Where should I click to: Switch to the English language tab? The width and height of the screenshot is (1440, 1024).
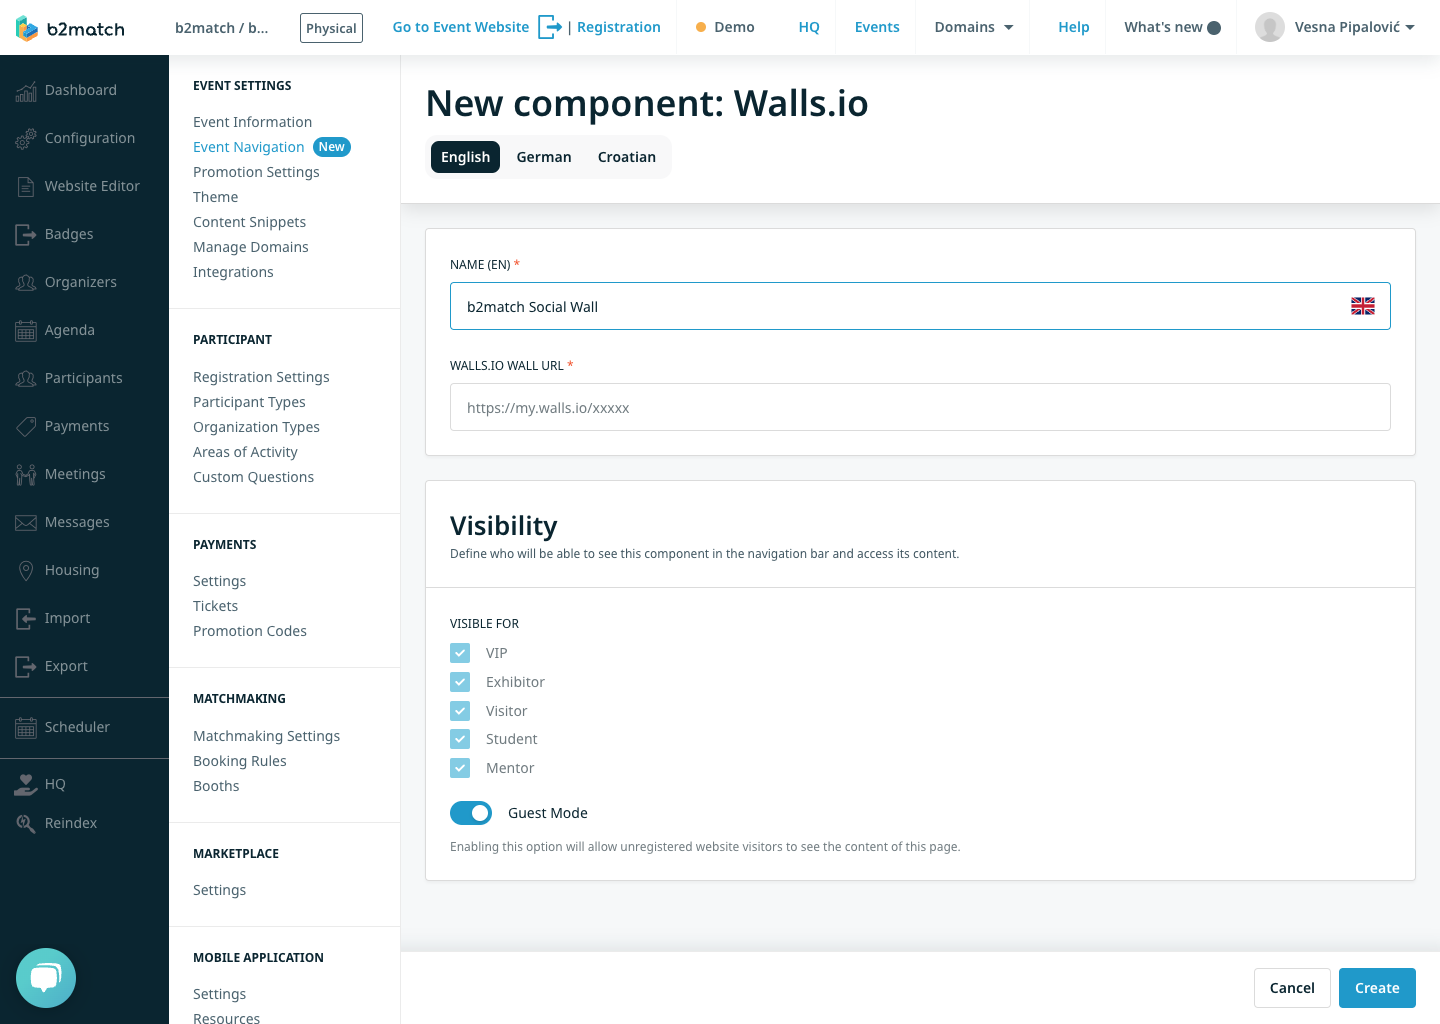[465, 157]
